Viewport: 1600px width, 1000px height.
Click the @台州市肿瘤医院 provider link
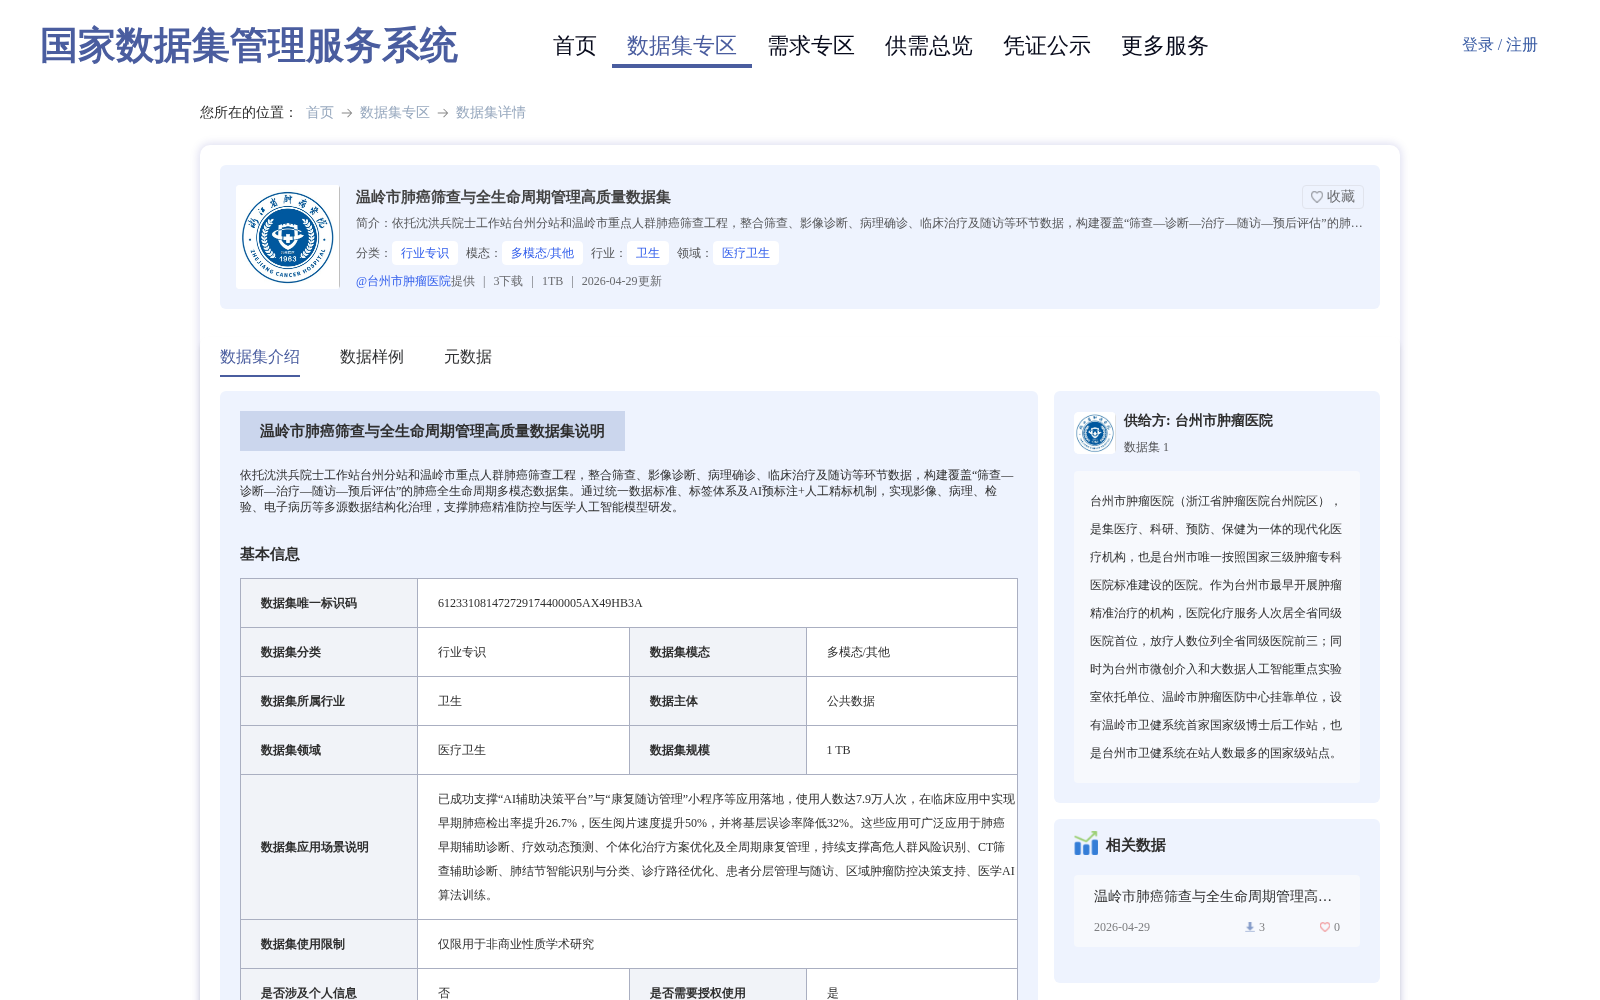403,281
